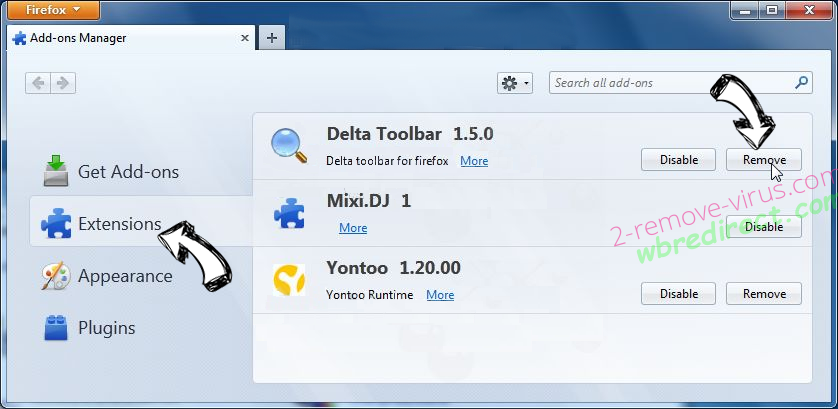Click the Search all add-ons field
Screen dimensions: 838x409
pyautogui.click(x=670, y=83)
